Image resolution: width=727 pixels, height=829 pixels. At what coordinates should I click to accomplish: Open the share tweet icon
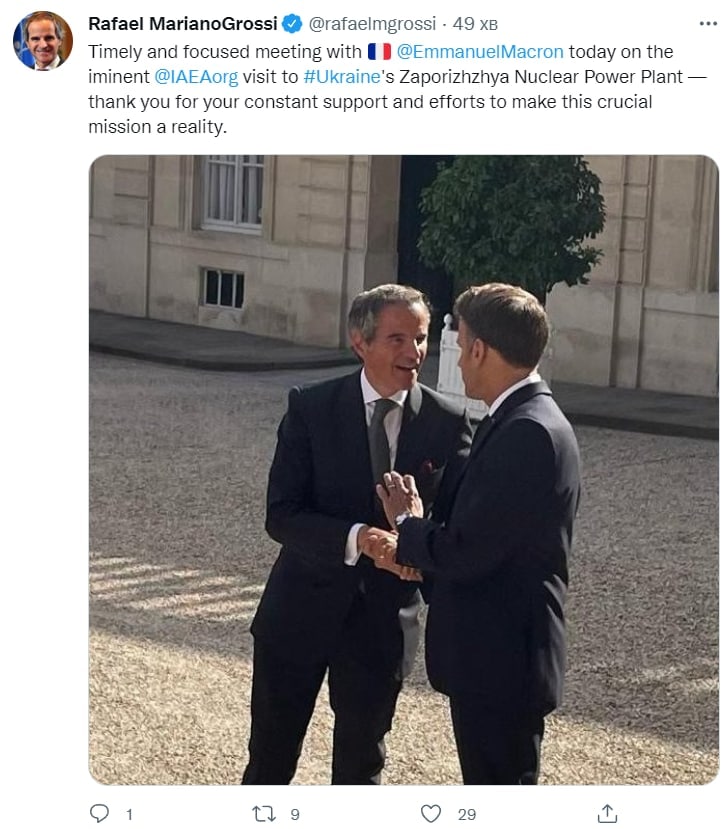point(606,814)
